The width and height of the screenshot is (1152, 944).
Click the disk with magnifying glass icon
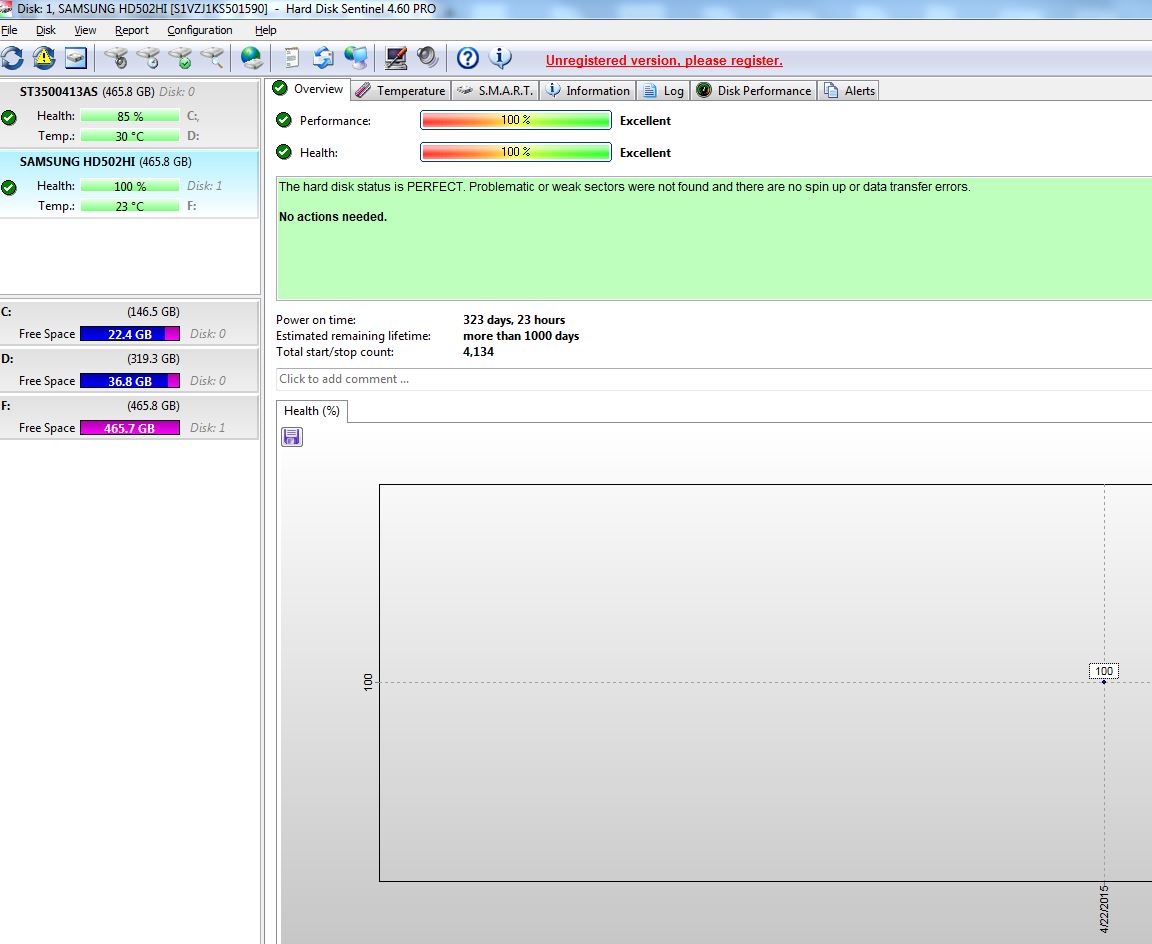coord(212,58)
